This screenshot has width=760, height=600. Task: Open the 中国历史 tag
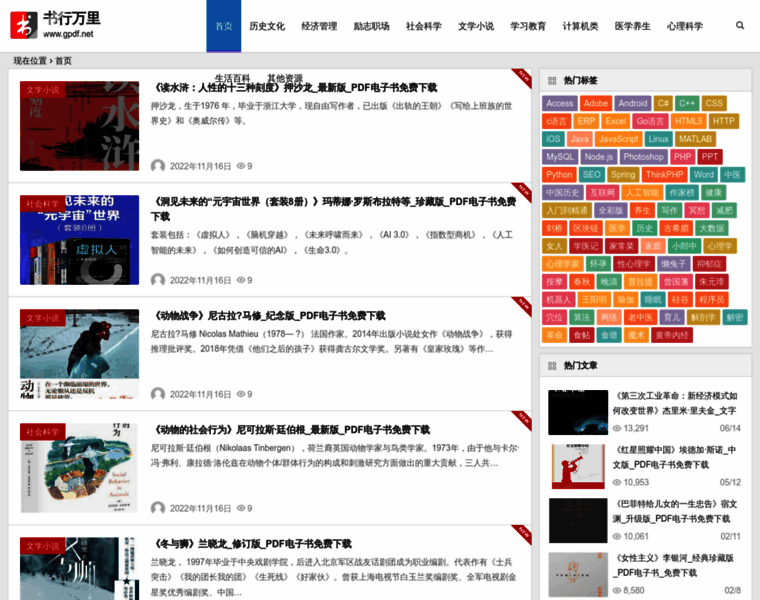[562, 193]
